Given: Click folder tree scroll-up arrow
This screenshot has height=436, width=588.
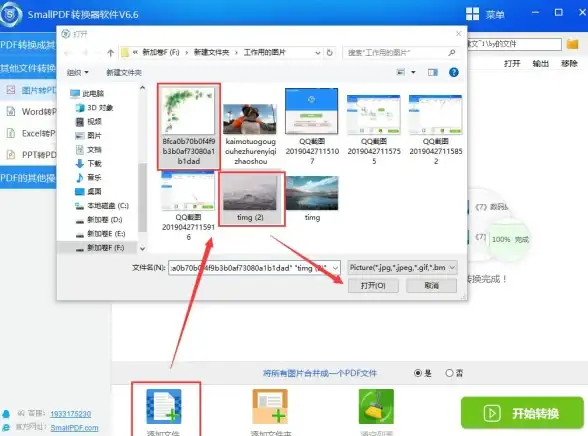Looking at the screenshot, I should (142, 88).
